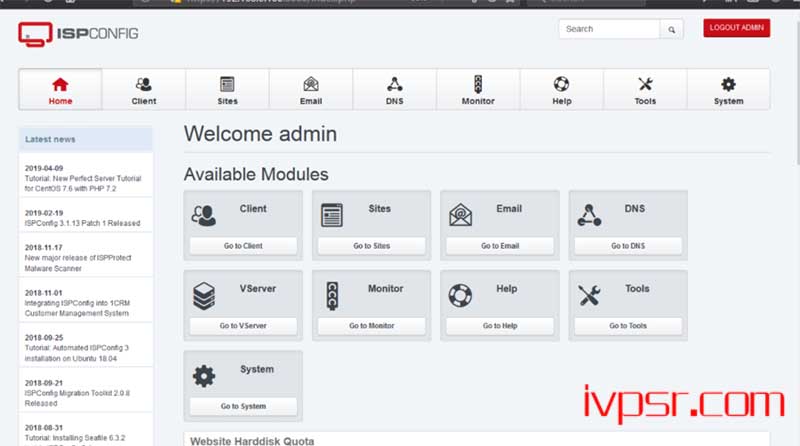Open the Monitor tab label
800x446 pixels.
point(478,101)
